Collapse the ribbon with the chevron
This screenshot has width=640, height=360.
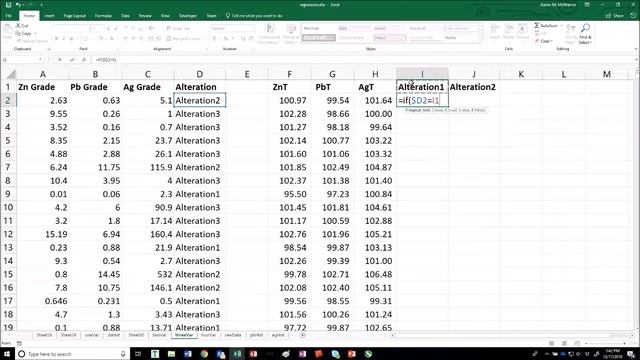click(x=636, y=49)
